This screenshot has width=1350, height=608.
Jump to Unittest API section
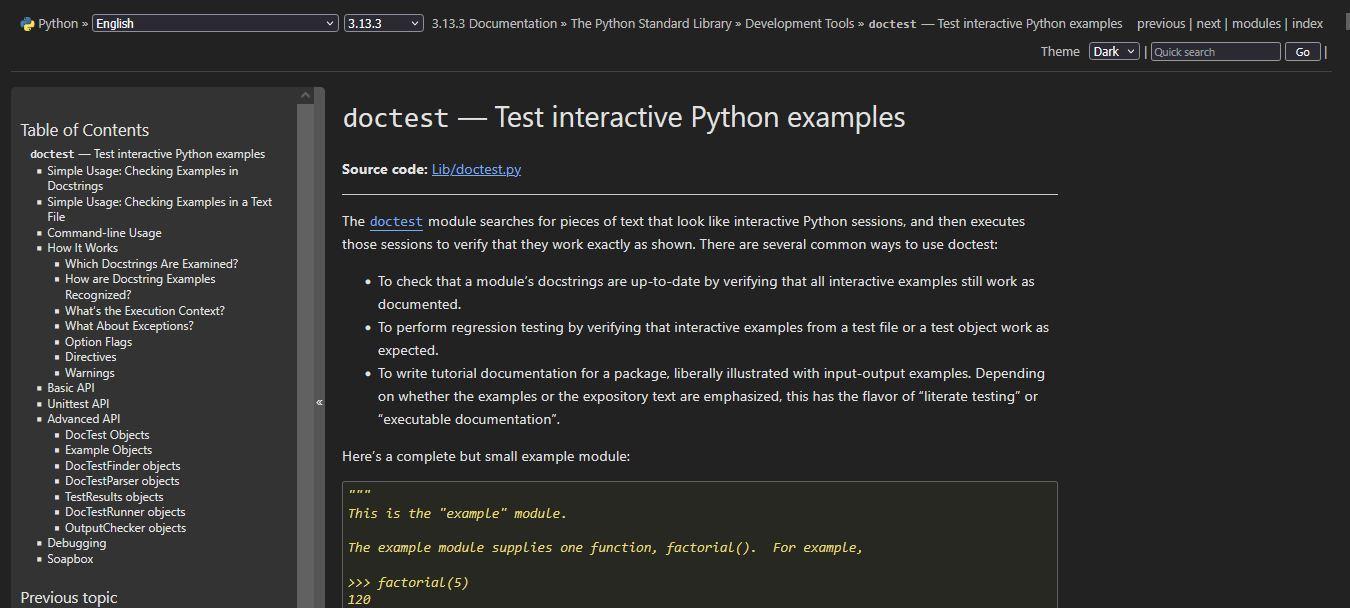[78, 404]
